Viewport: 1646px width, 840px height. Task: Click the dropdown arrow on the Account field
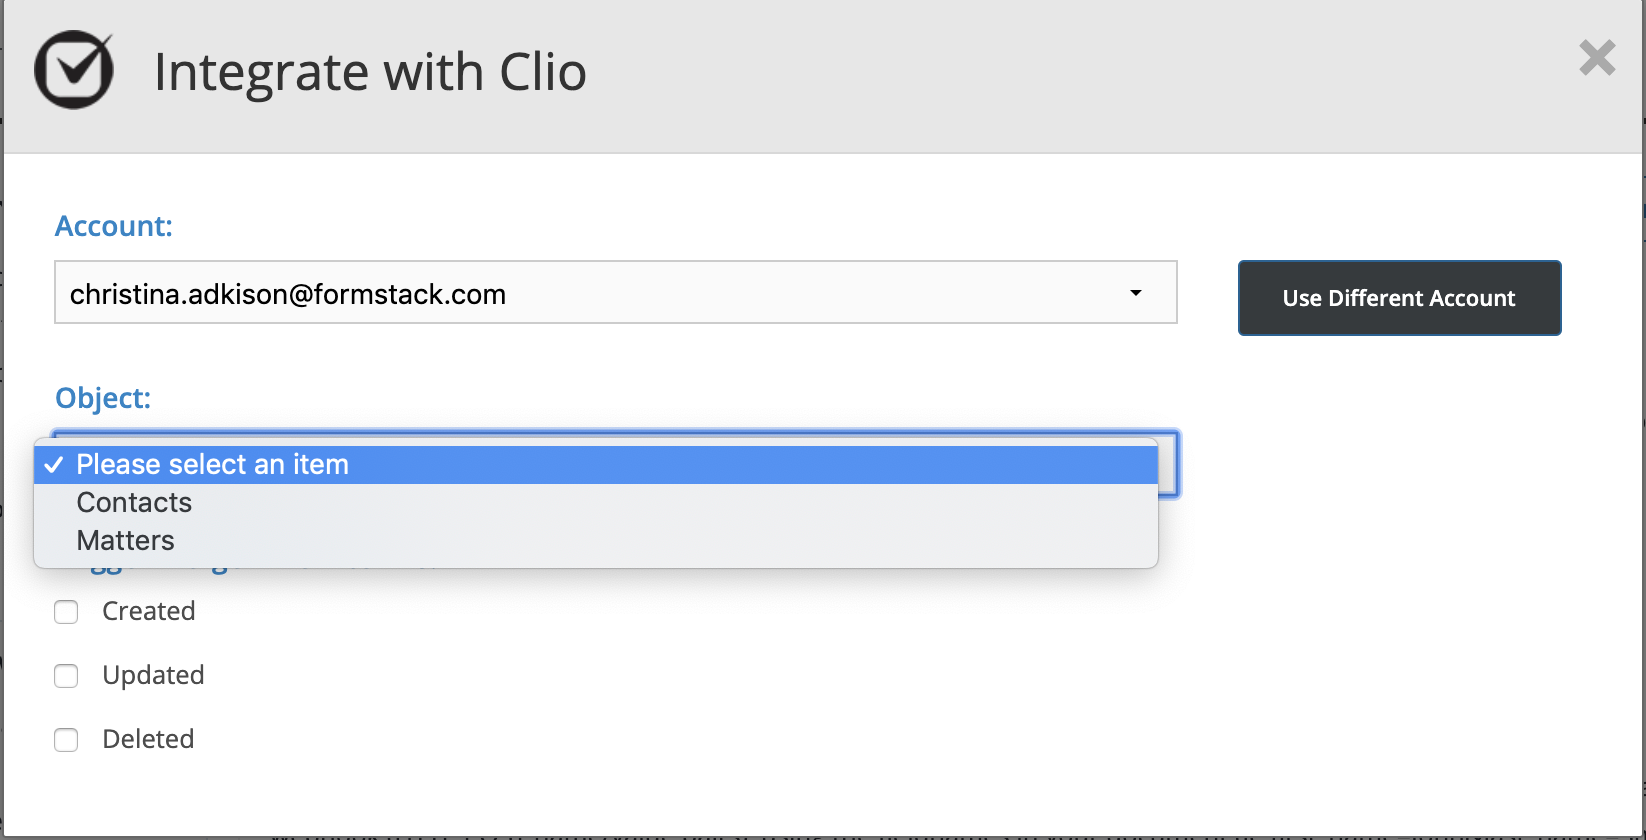click(x=1136, y=293)
